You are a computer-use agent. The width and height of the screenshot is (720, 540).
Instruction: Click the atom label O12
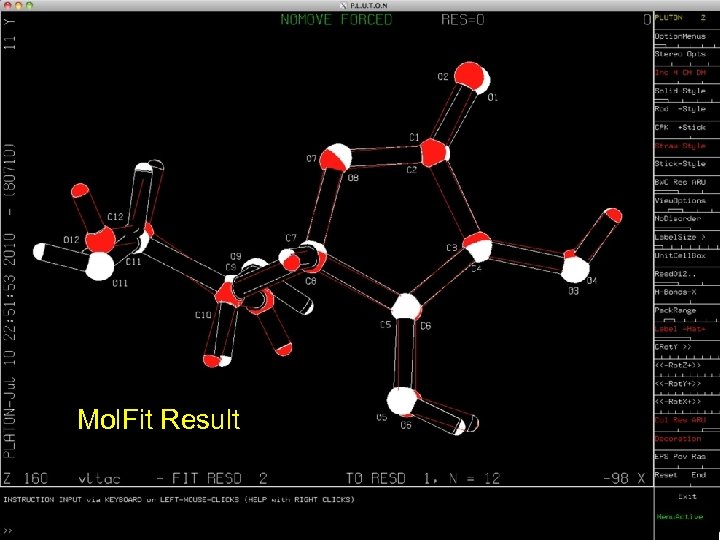click(x=71, y=240)
